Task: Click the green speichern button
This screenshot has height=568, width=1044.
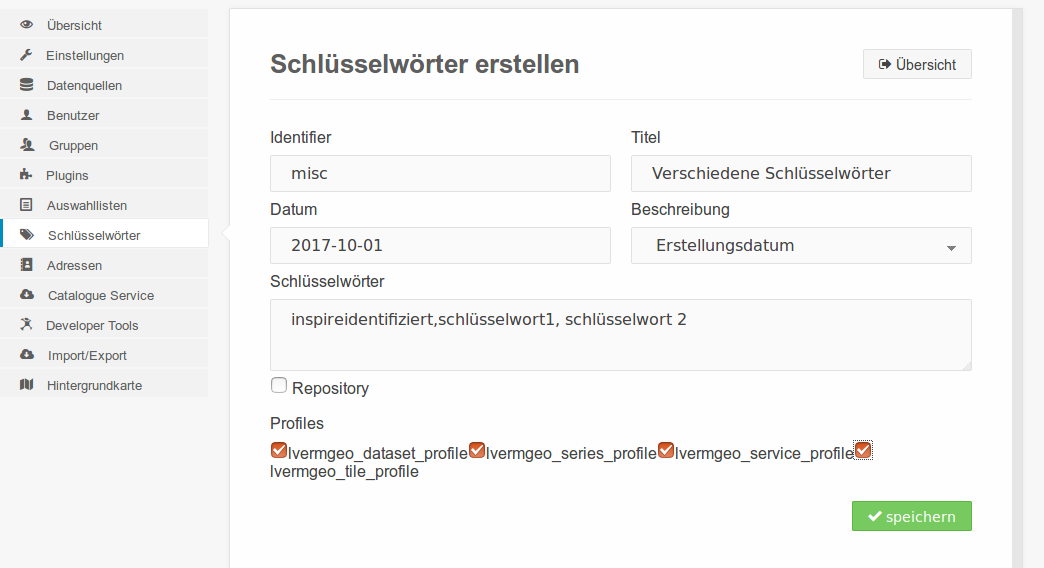Action: [912, 516]
